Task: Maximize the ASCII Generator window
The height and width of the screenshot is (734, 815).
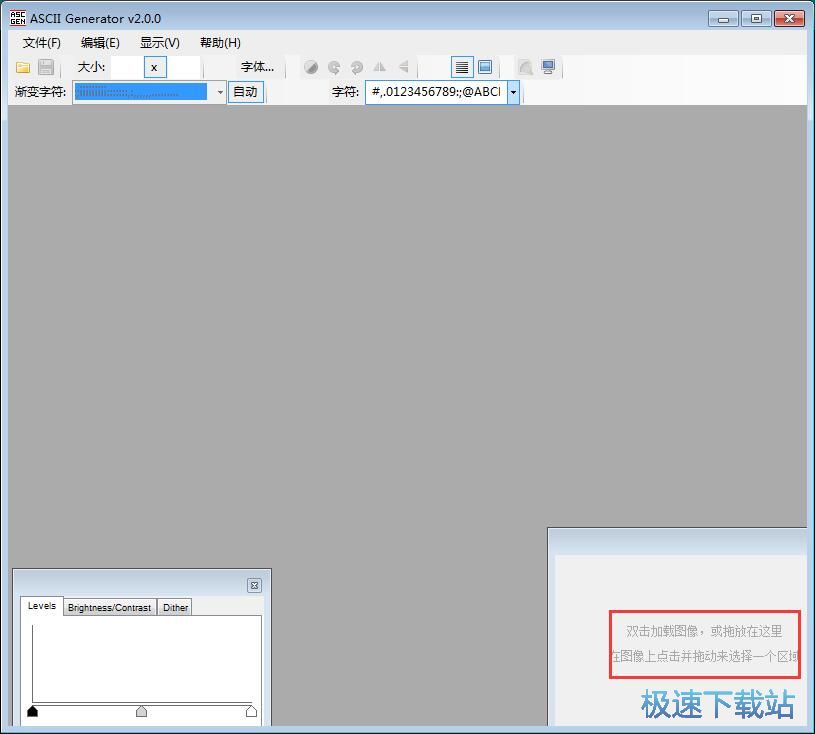Action: pos(756,19)
